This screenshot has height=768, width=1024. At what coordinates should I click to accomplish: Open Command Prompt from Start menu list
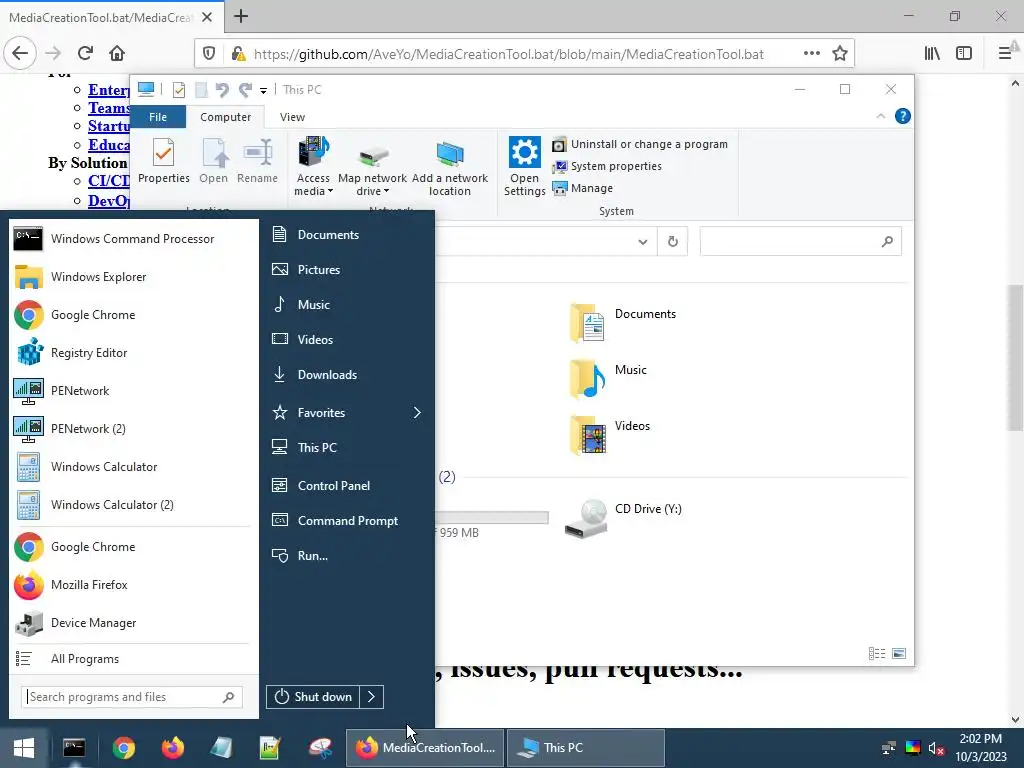(347, 521)
